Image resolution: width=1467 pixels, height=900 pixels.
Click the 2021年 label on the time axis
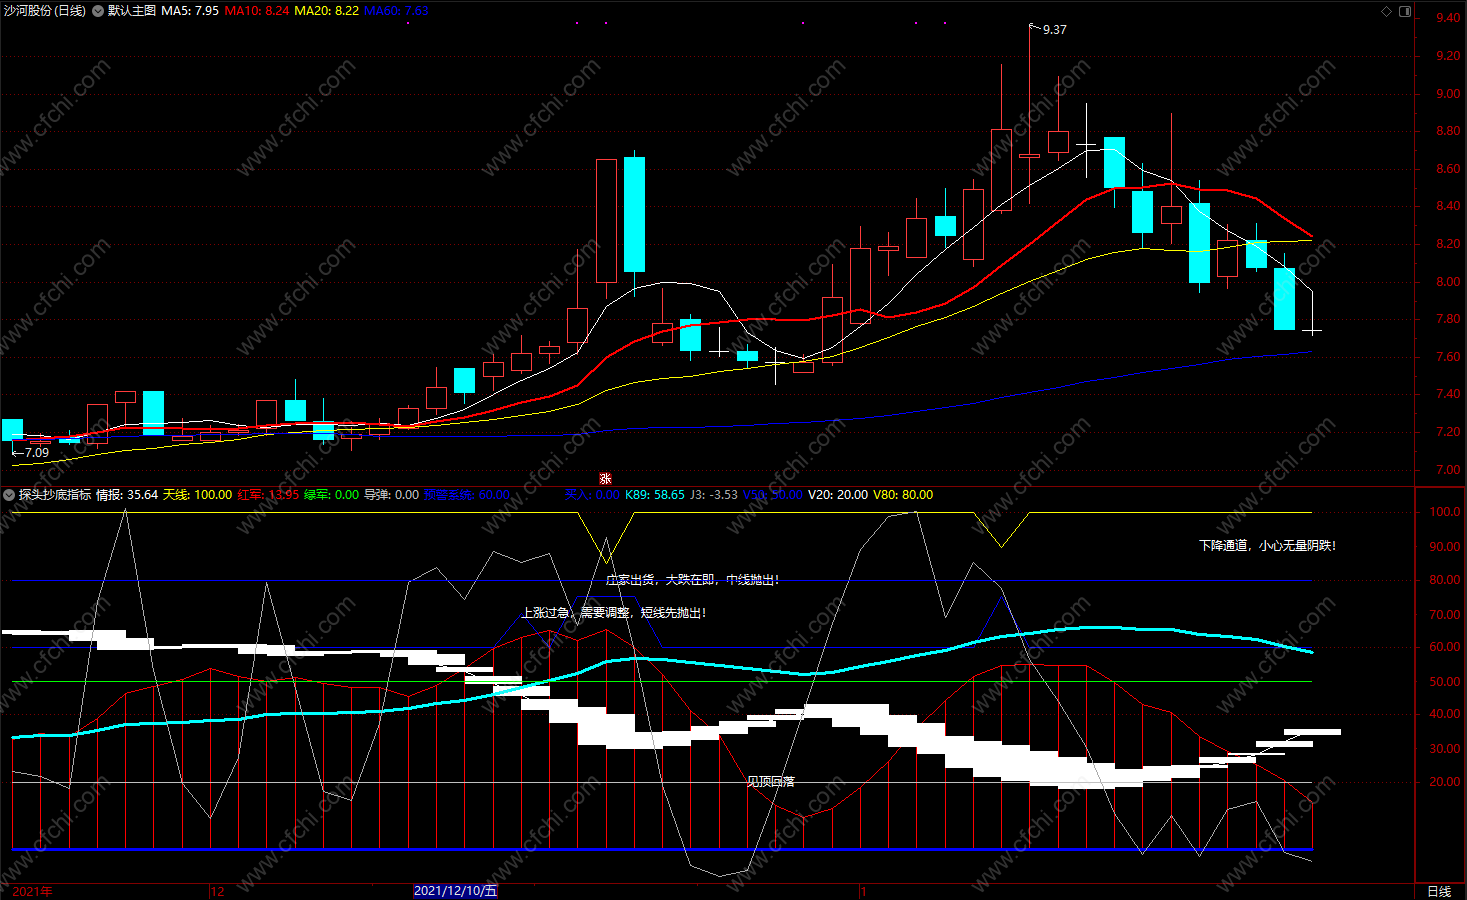pos(32,891)
